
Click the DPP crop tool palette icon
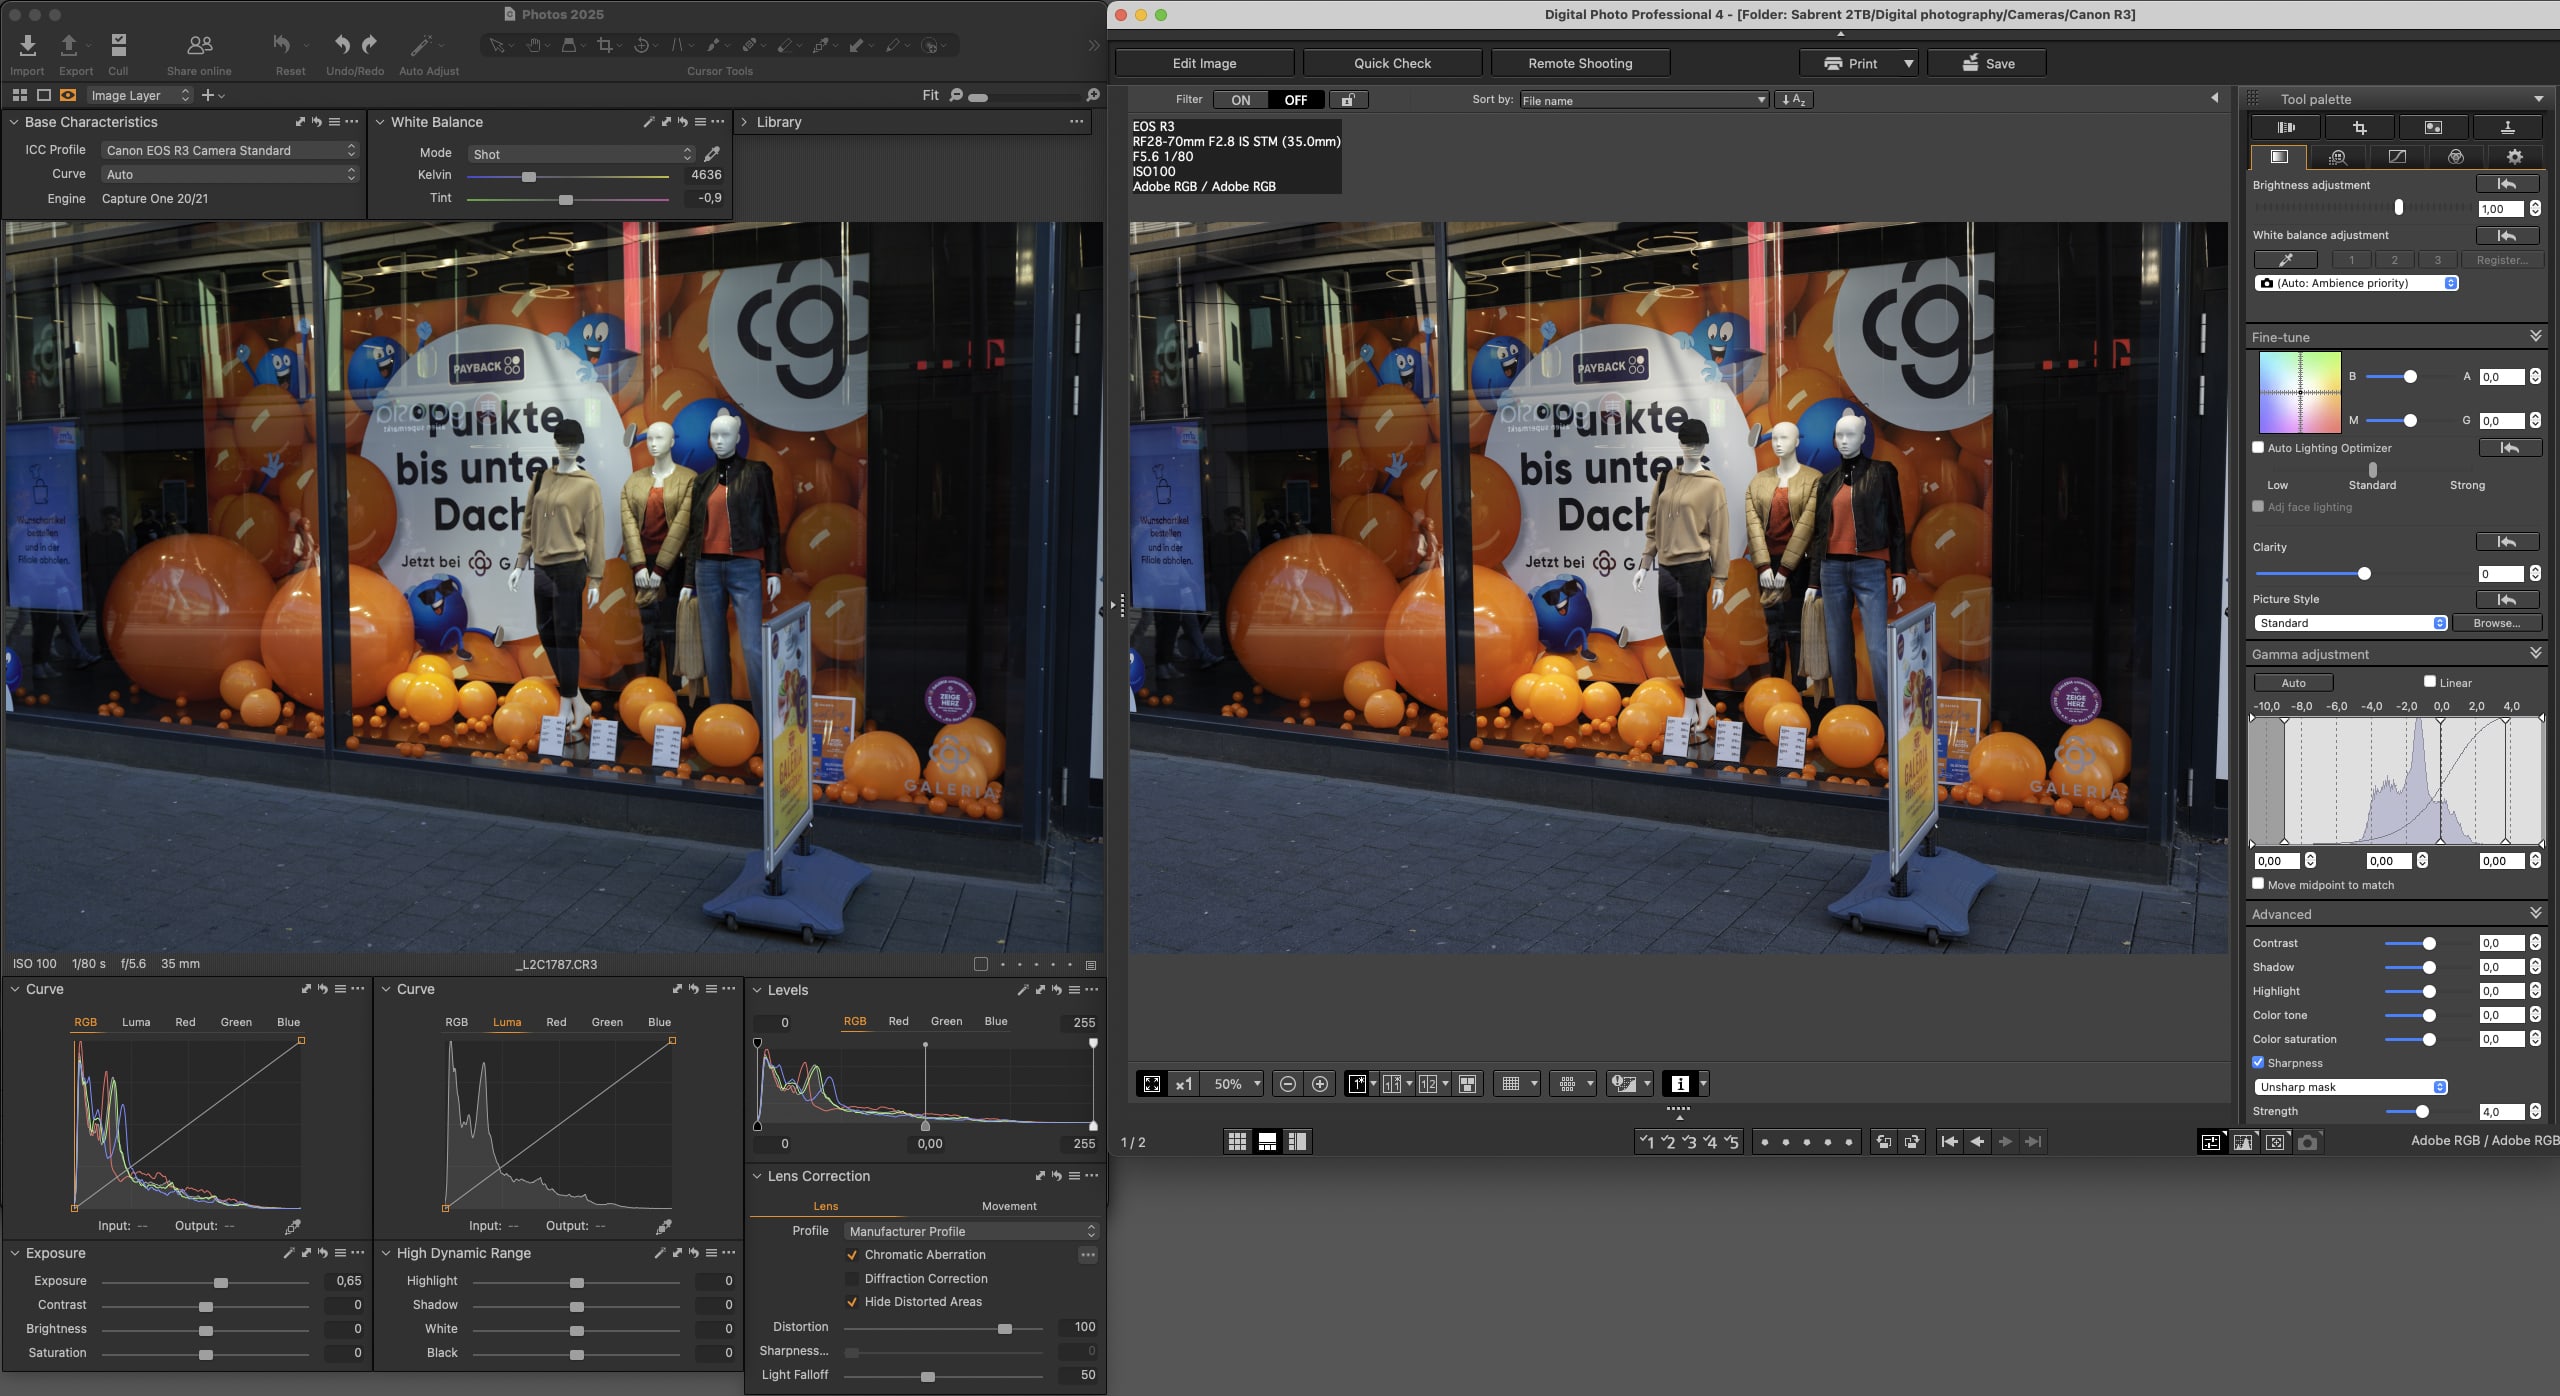click(2360, 127)
